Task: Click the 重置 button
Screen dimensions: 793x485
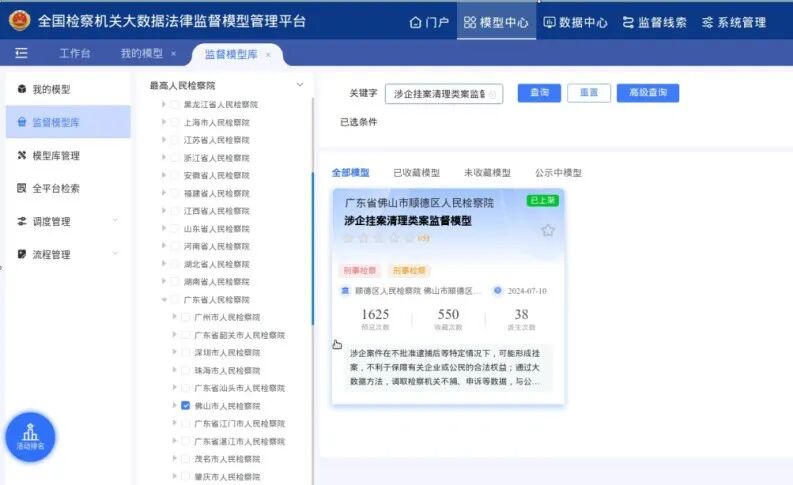Action: click(589, 93)
